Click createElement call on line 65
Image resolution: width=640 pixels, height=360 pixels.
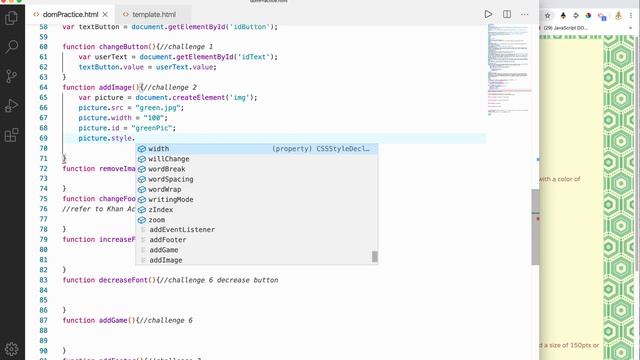pyautogui.click(x=198, y=98)
